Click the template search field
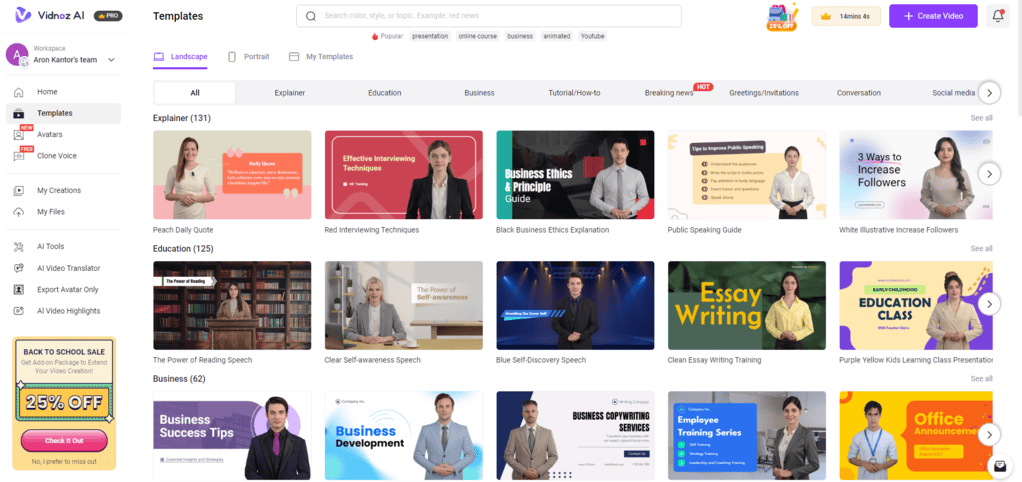1022x482 pixels. [x=489, y=16]
